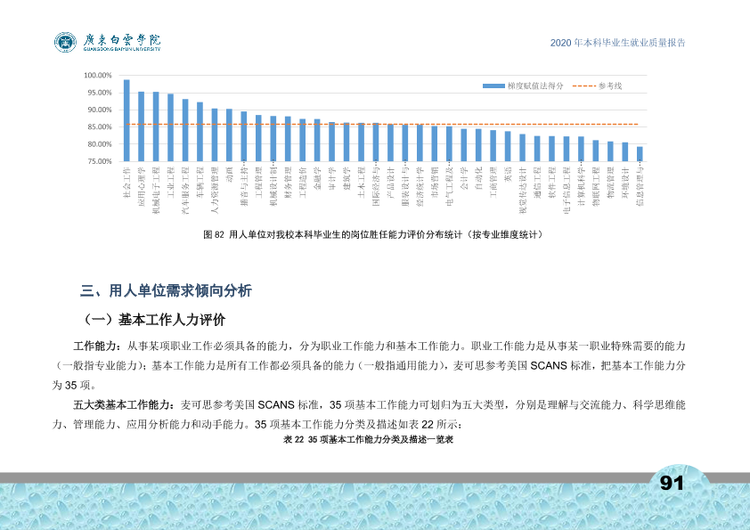Click the shortest bar at chart's right end

pos(640,154)
